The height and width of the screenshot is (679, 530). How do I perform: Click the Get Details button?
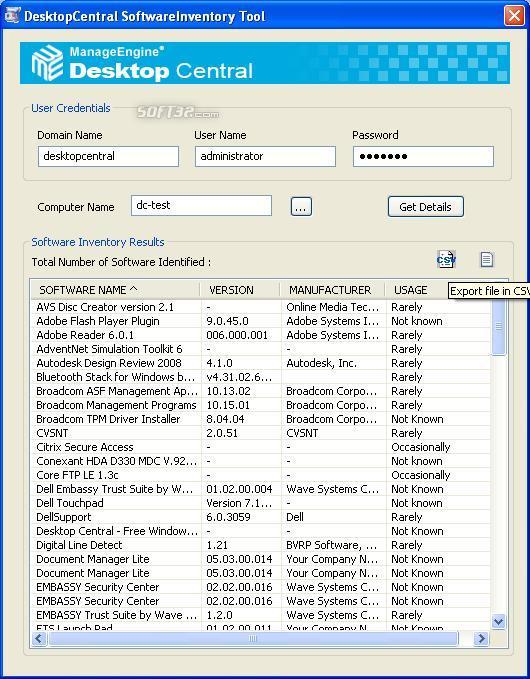pyautogui.click(x=426, y=207)
